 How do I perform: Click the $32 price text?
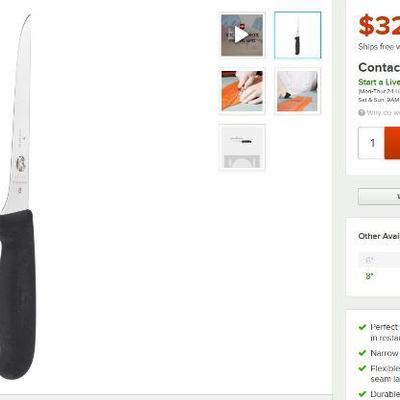tap(379, 25)
